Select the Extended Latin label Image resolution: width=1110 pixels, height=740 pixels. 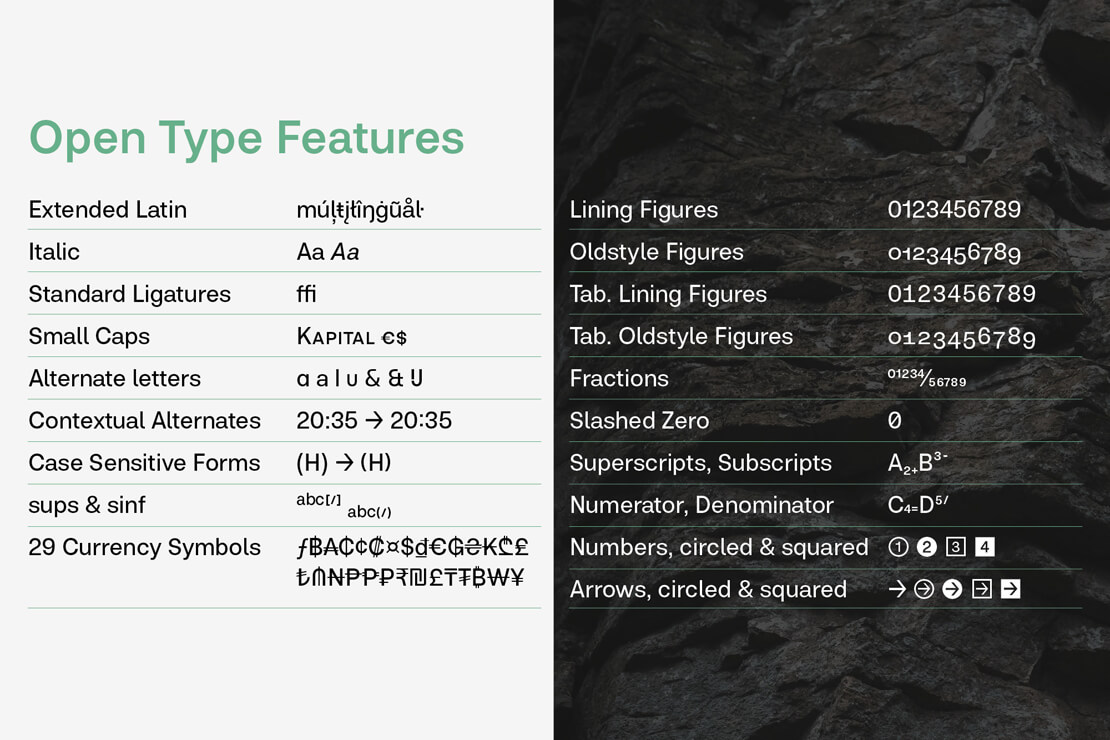click(107, 210)
